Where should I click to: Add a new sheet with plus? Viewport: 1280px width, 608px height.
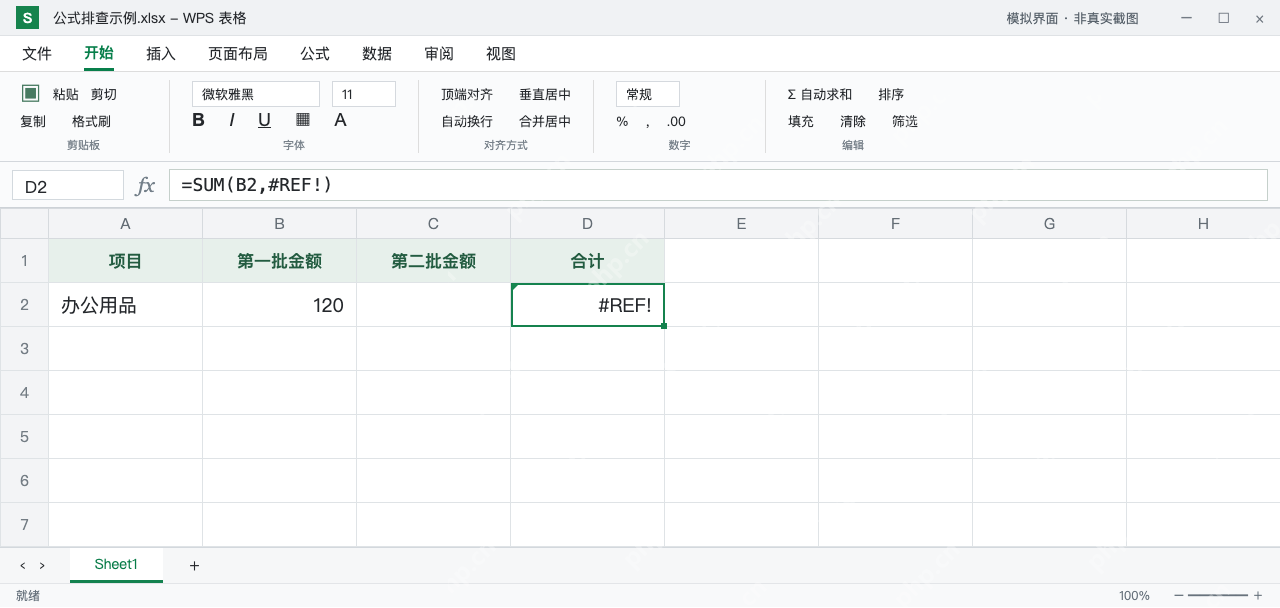coord(194,565)
